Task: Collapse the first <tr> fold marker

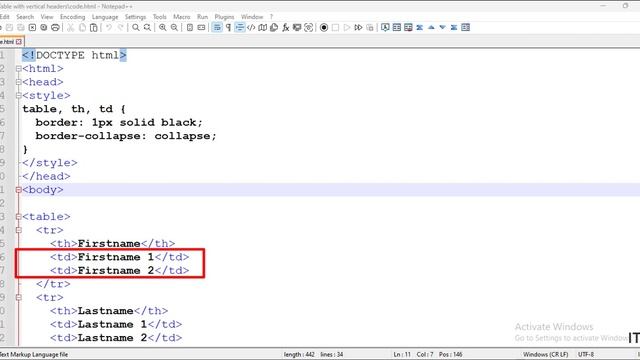Action: 18,230
